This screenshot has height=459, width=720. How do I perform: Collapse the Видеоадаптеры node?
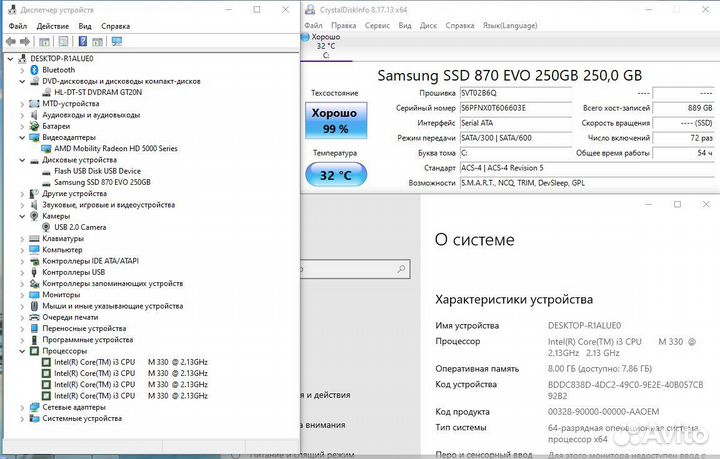click(x=22, y=137)
